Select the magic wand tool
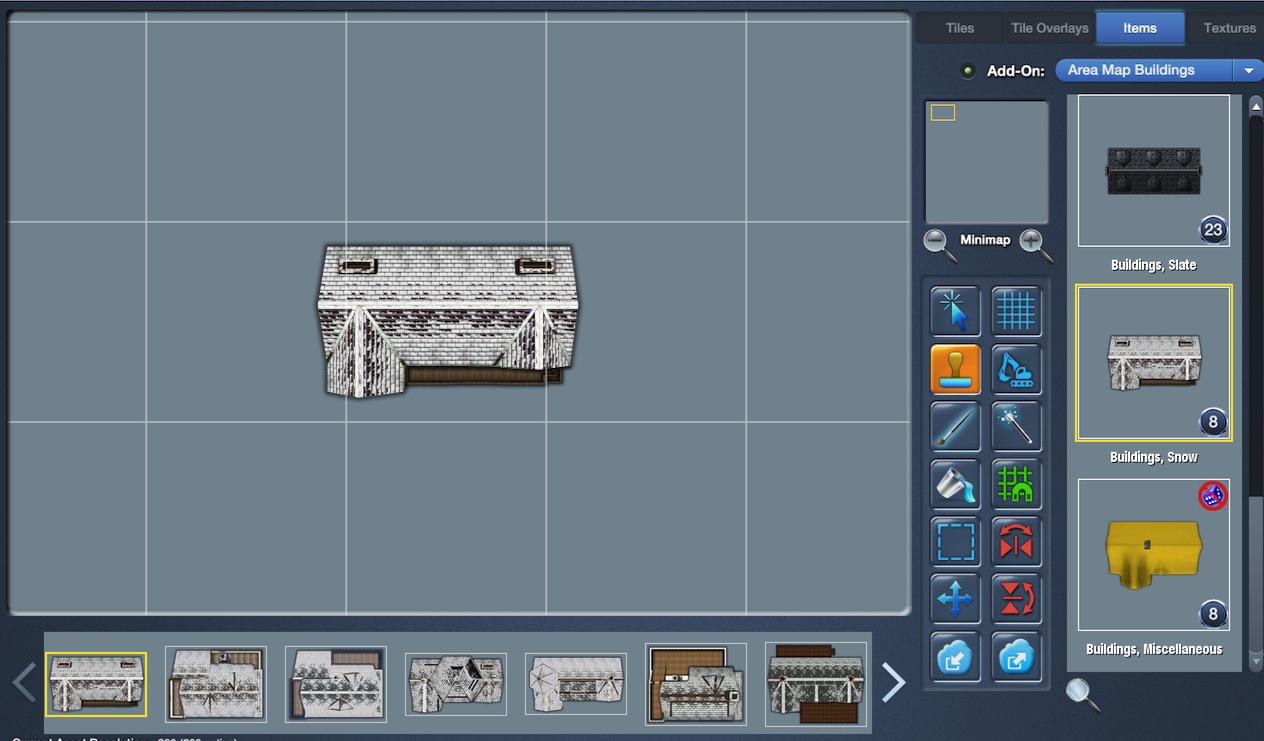1264x741 pixels. click(1016, 427)
